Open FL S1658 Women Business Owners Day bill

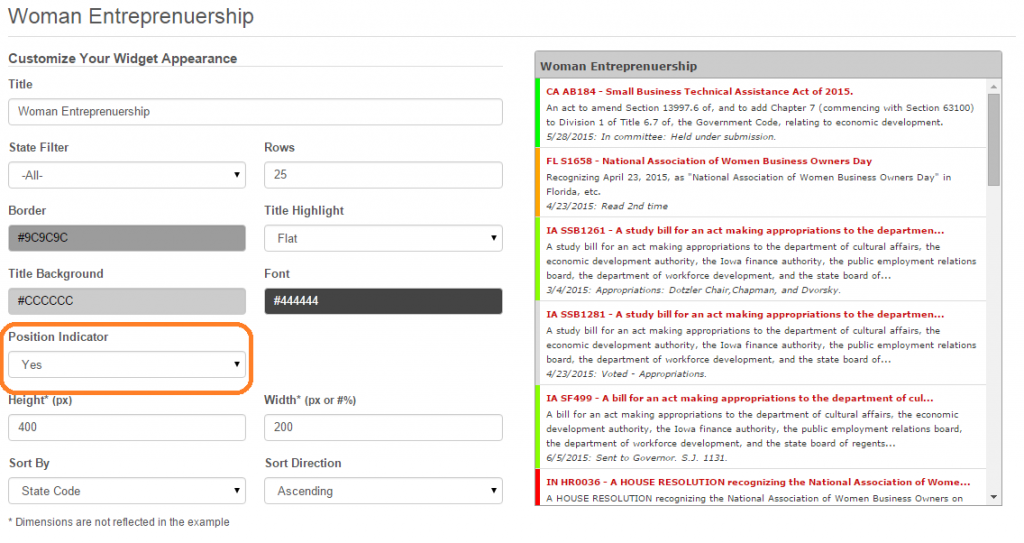tap(708, 161)
